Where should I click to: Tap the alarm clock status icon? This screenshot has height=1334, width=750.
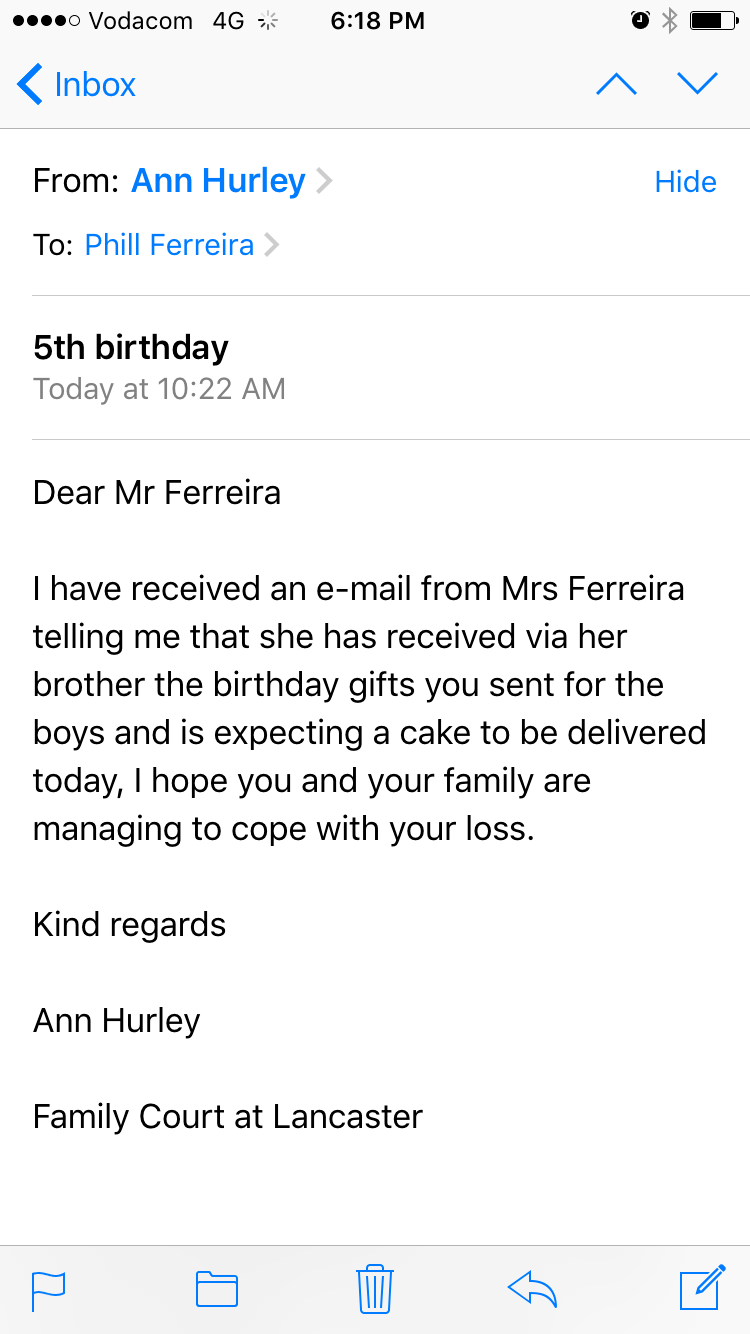[640, 21]
